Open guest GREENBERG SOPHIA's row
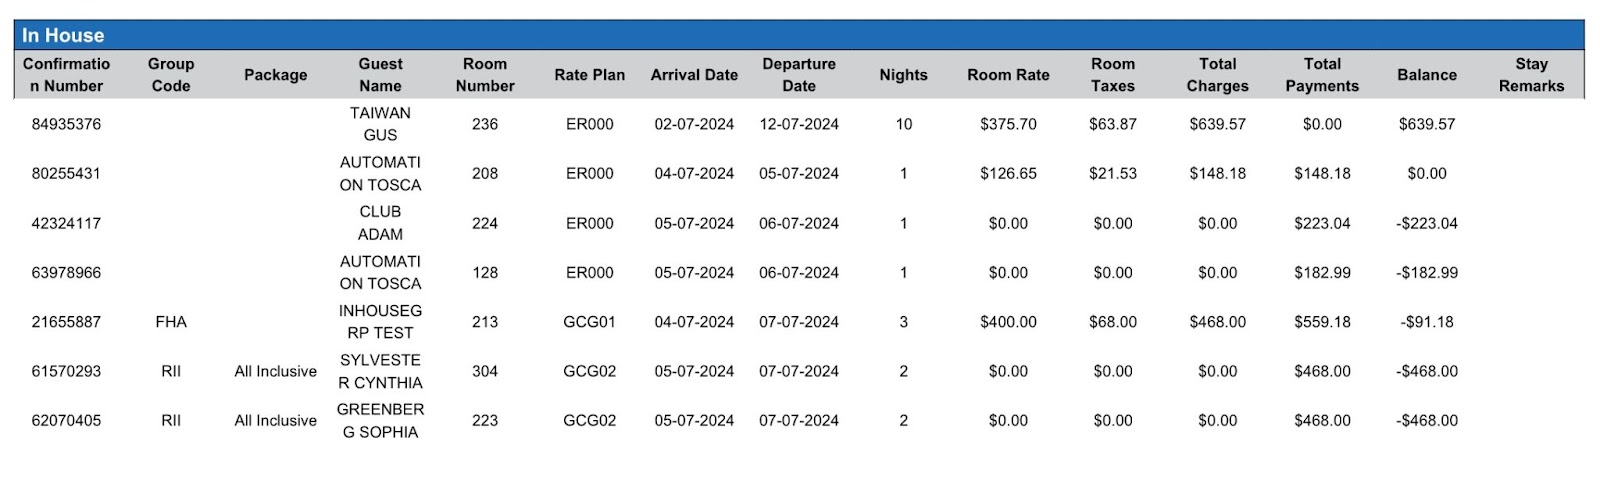This screenshot has height=488, width=1600. click(x=380, y=421)
